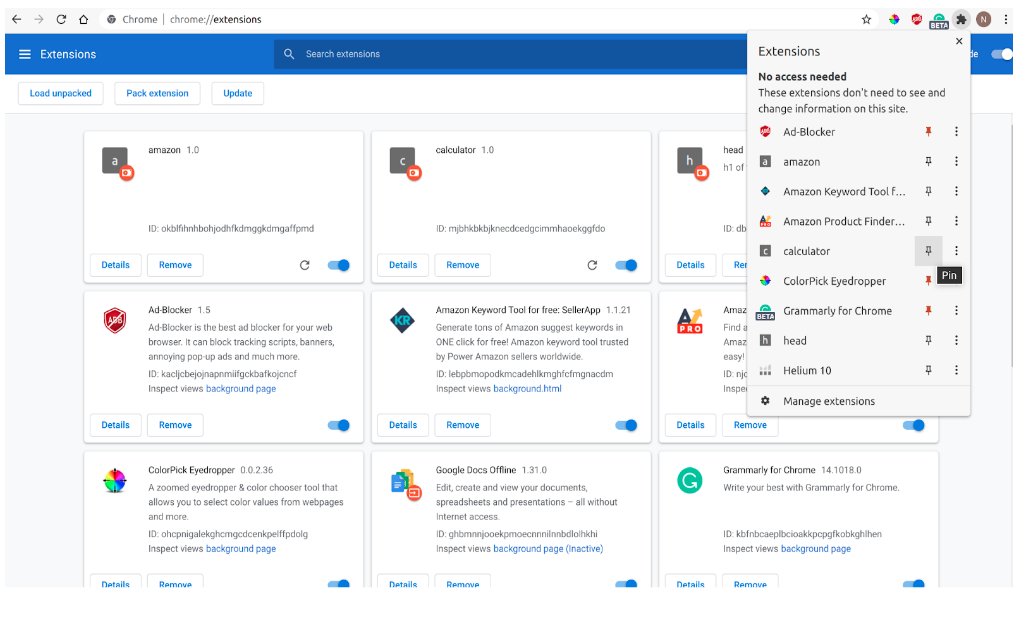Open Chrome browser menu
Viewport: 1013px width, 618px height.
point(1006,18)
